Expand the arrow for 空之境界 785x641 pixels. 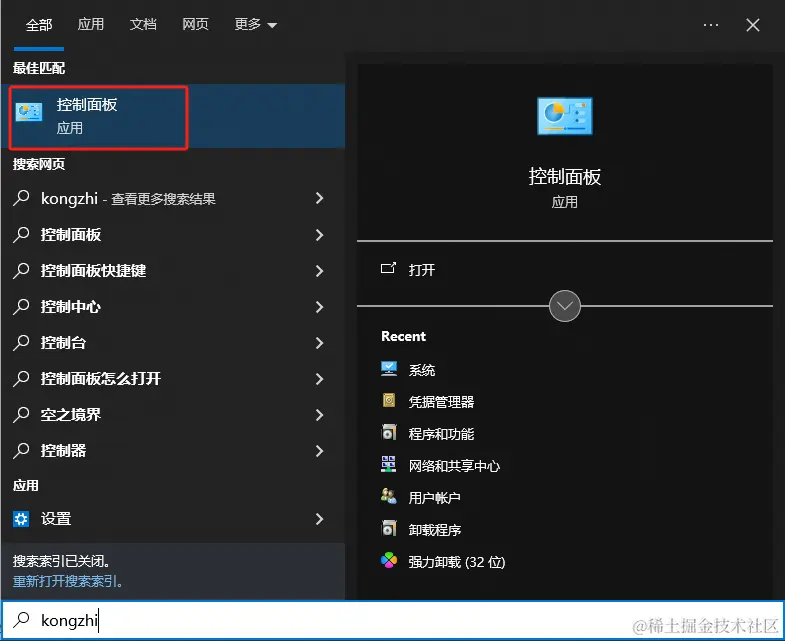click(x=319, y=415)
